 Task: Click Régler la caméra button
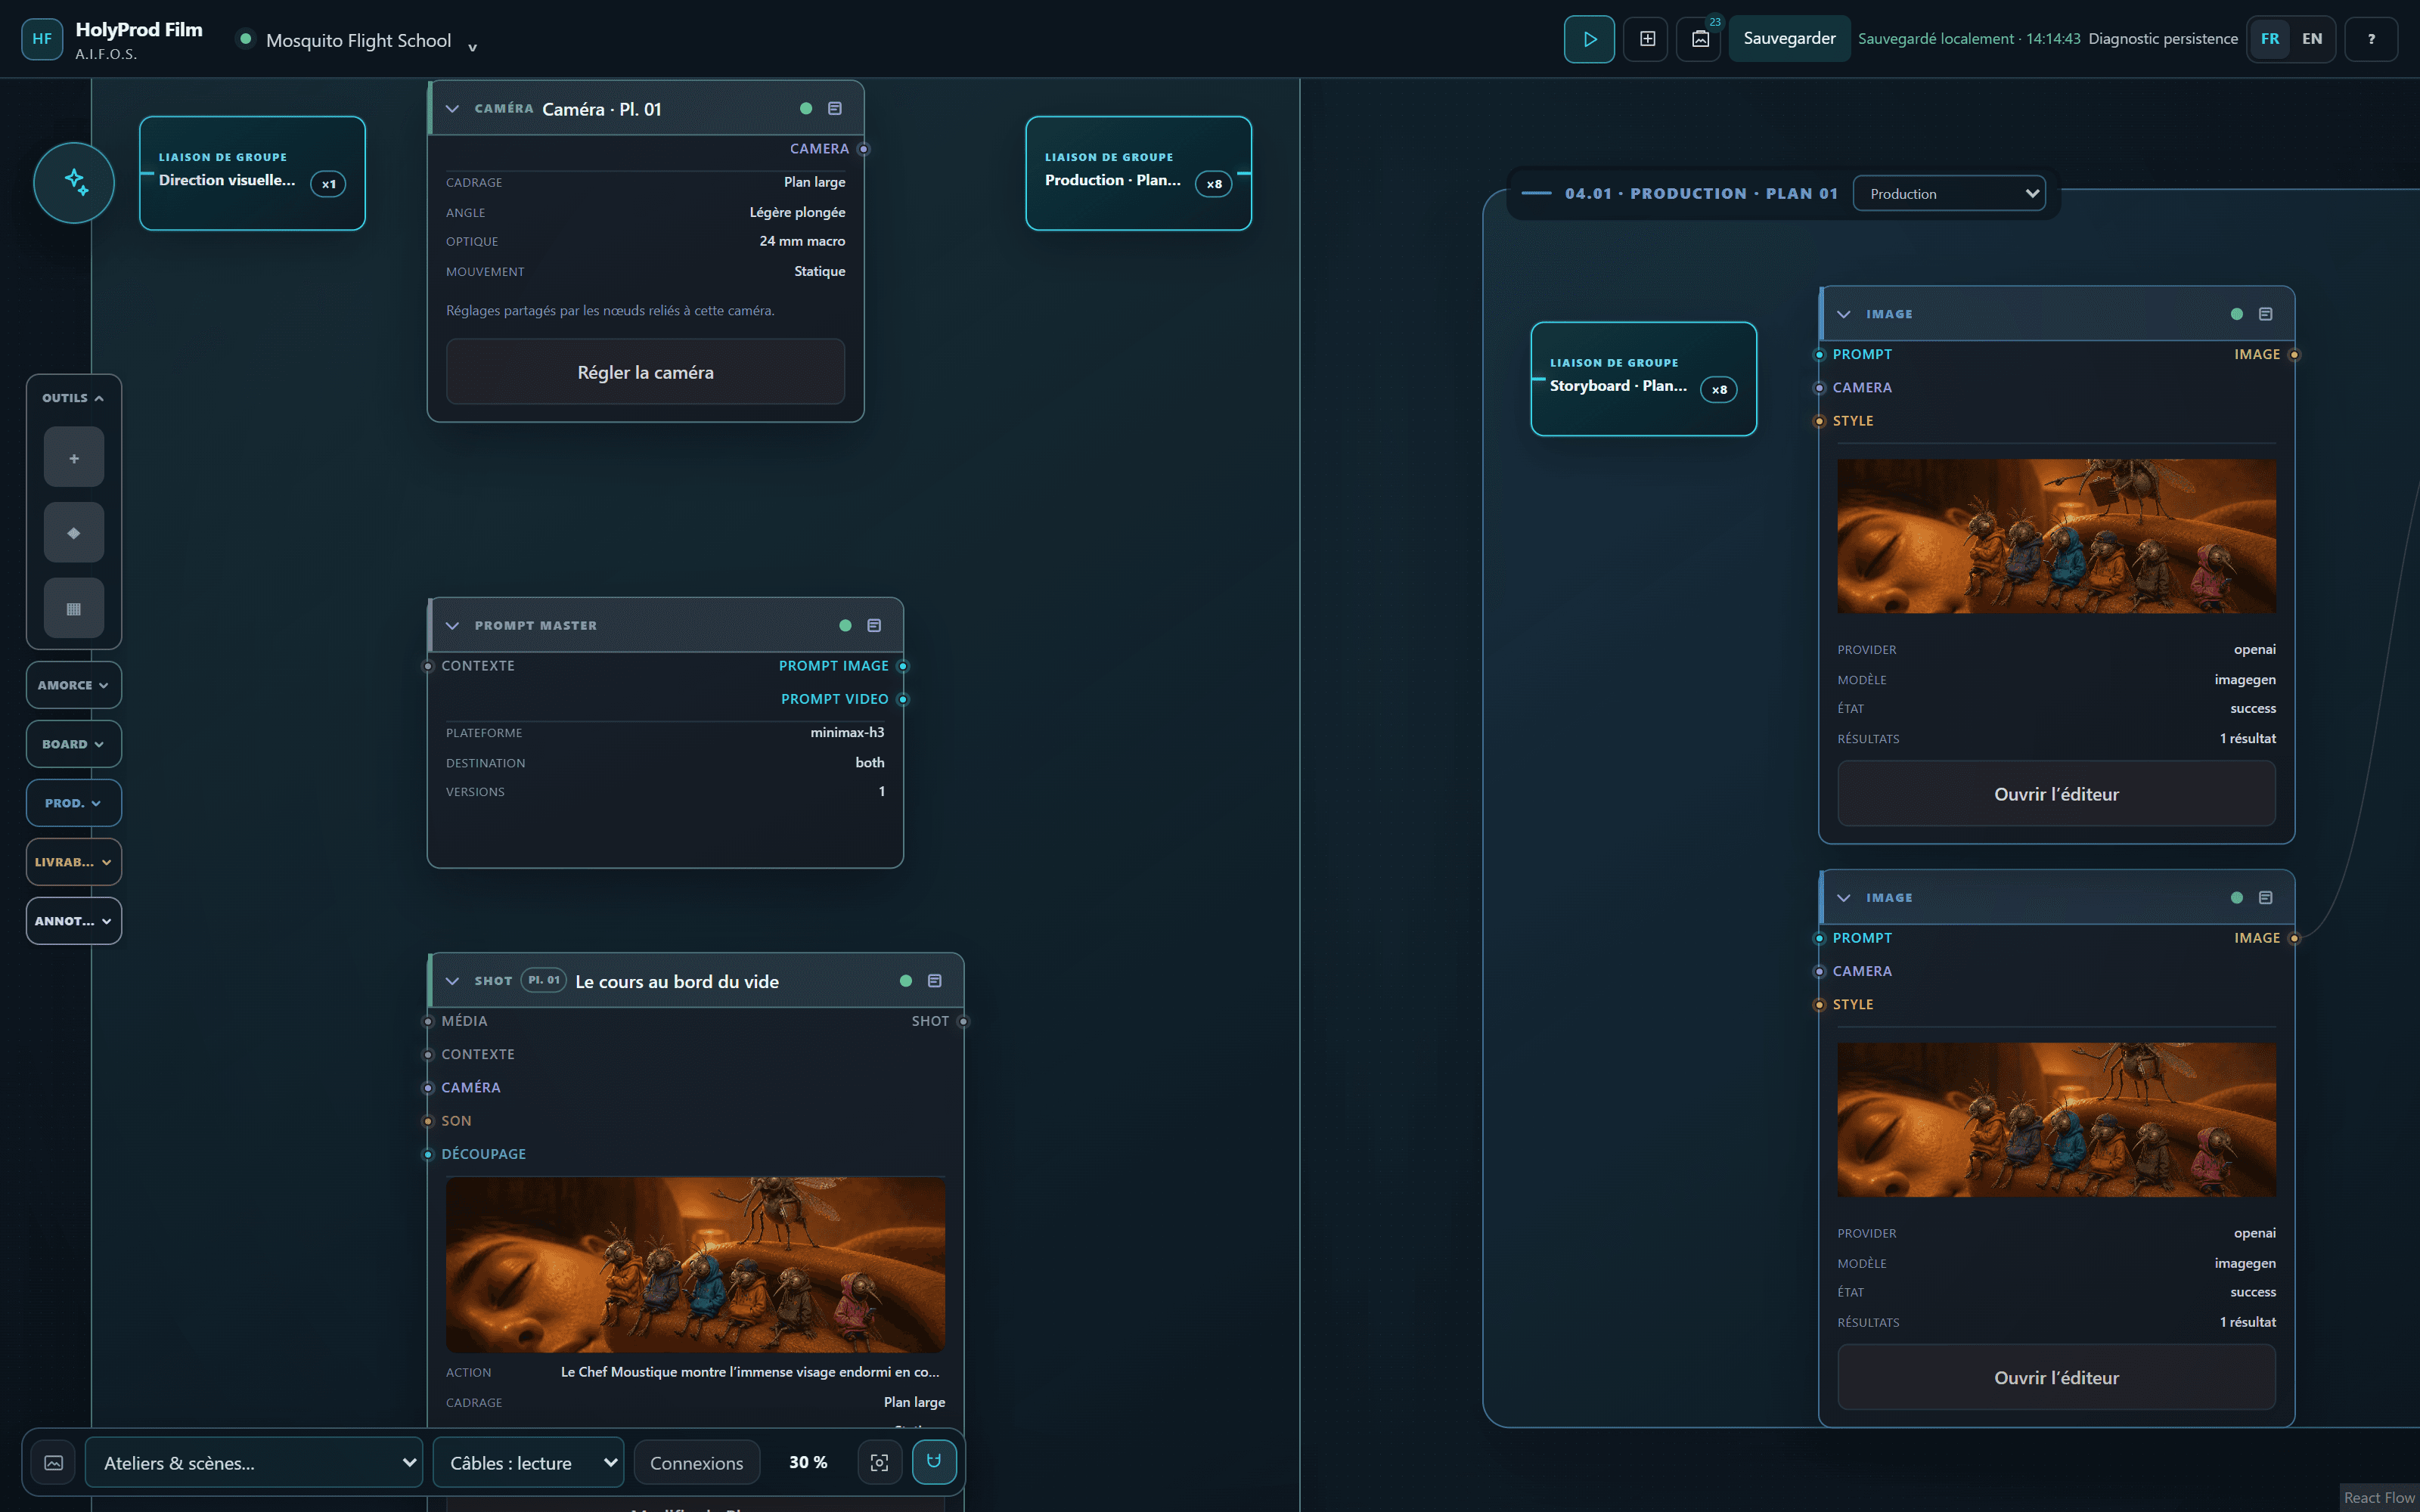[x=646, y=372]
